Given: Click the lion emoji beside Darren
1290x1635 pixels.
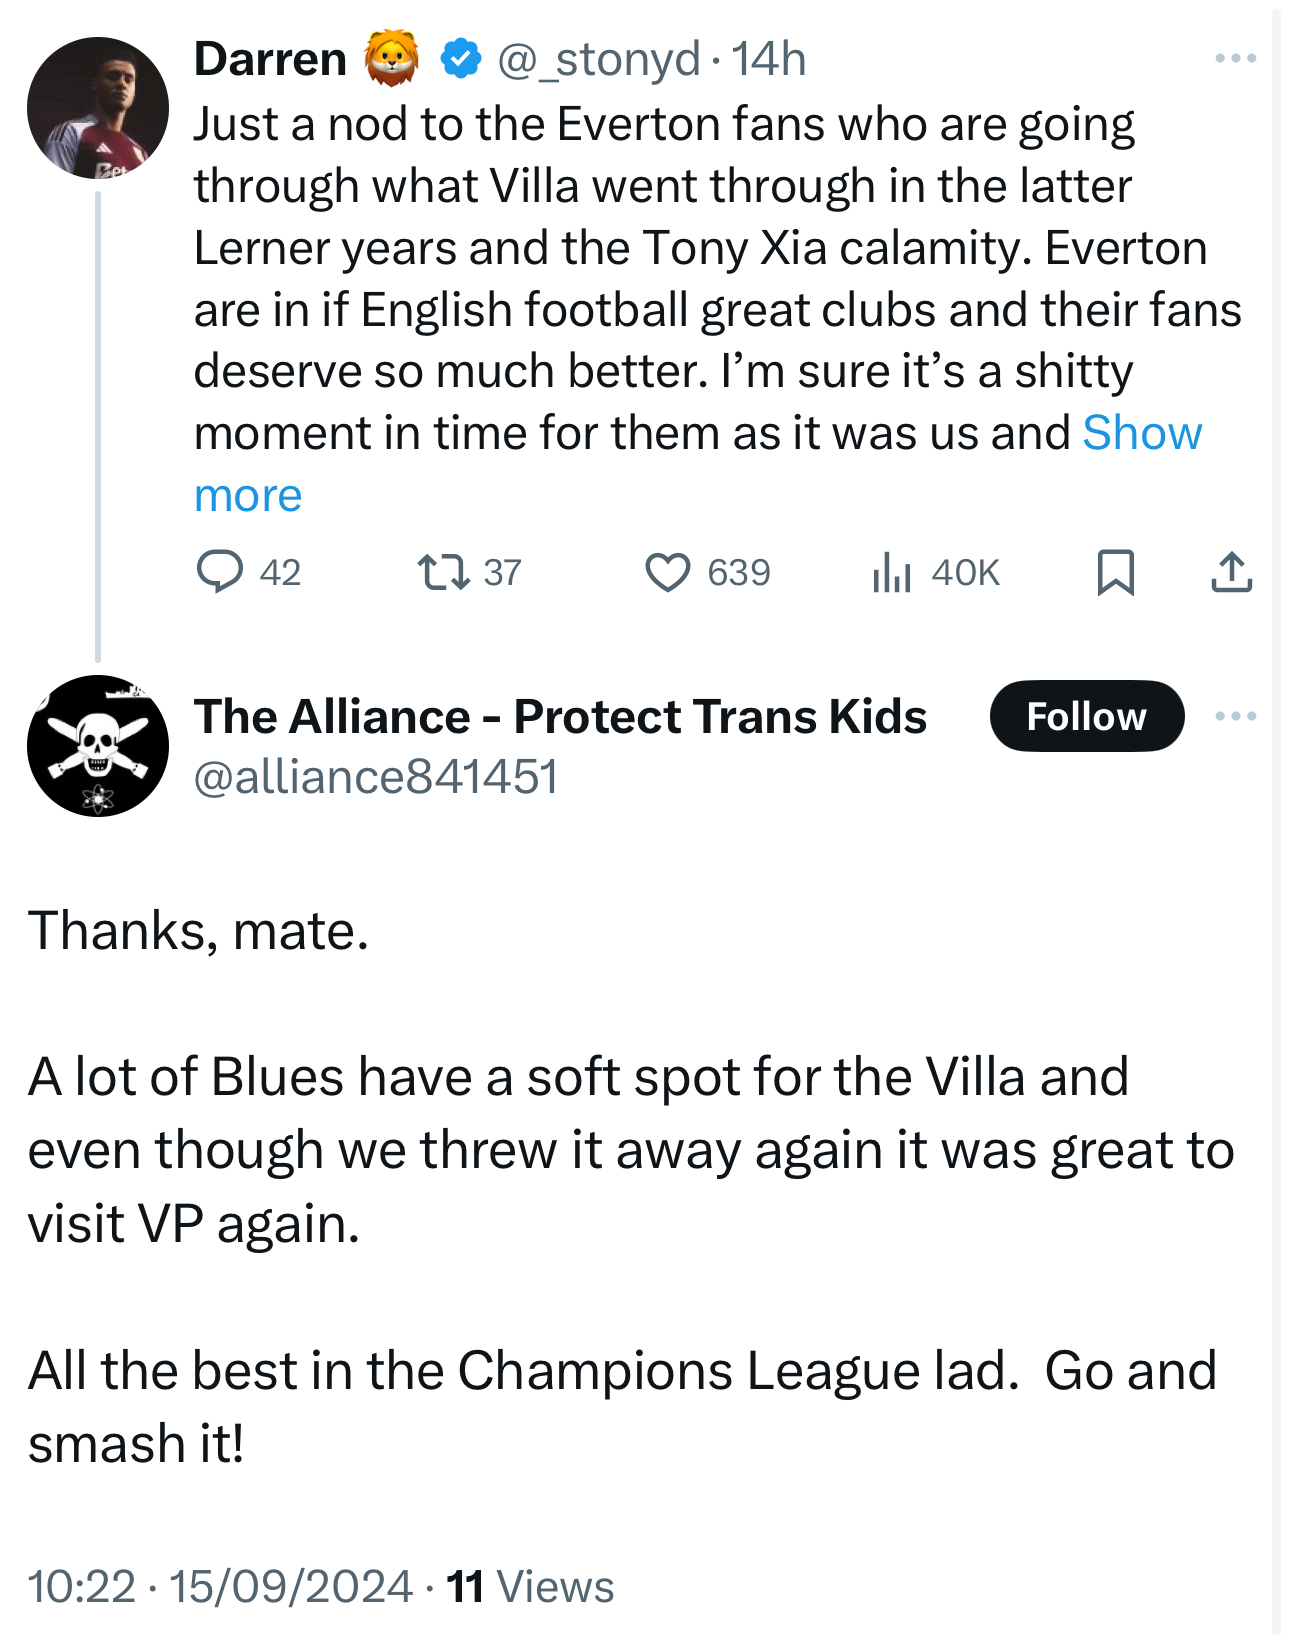Looking at the screenshot, I should pos(391,58).
